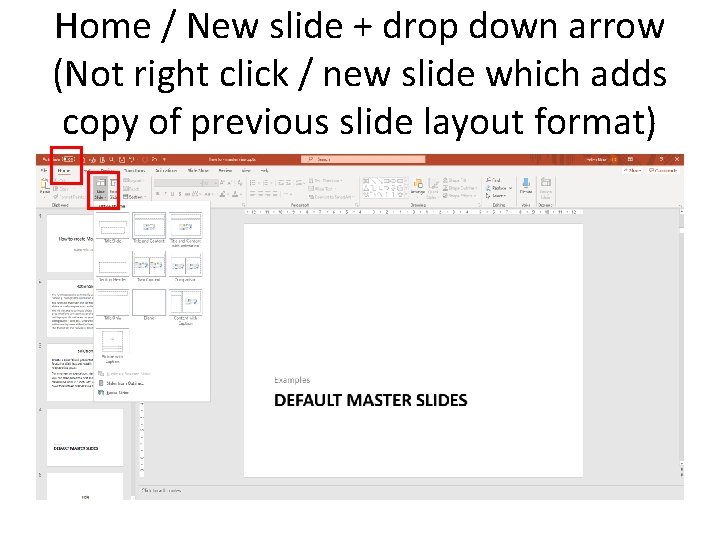Click the 'DEFAULT MASTER SLIDES' title on the slide

[371, 400]
